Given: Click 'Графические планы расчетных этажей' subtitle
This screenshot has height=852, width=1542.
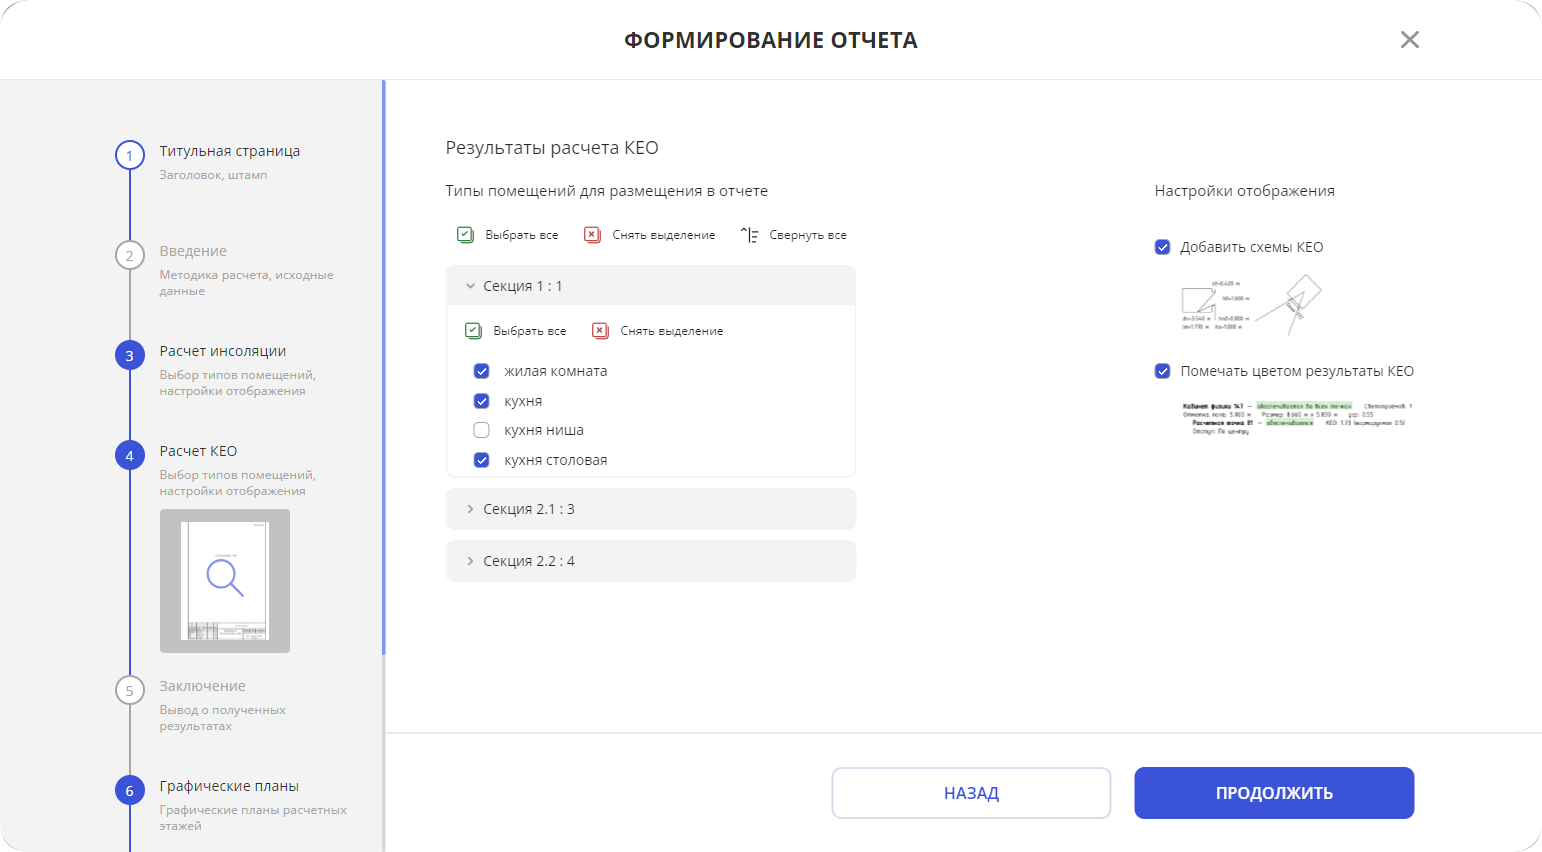Looking at the screenshot, I should tap(253, 818).
